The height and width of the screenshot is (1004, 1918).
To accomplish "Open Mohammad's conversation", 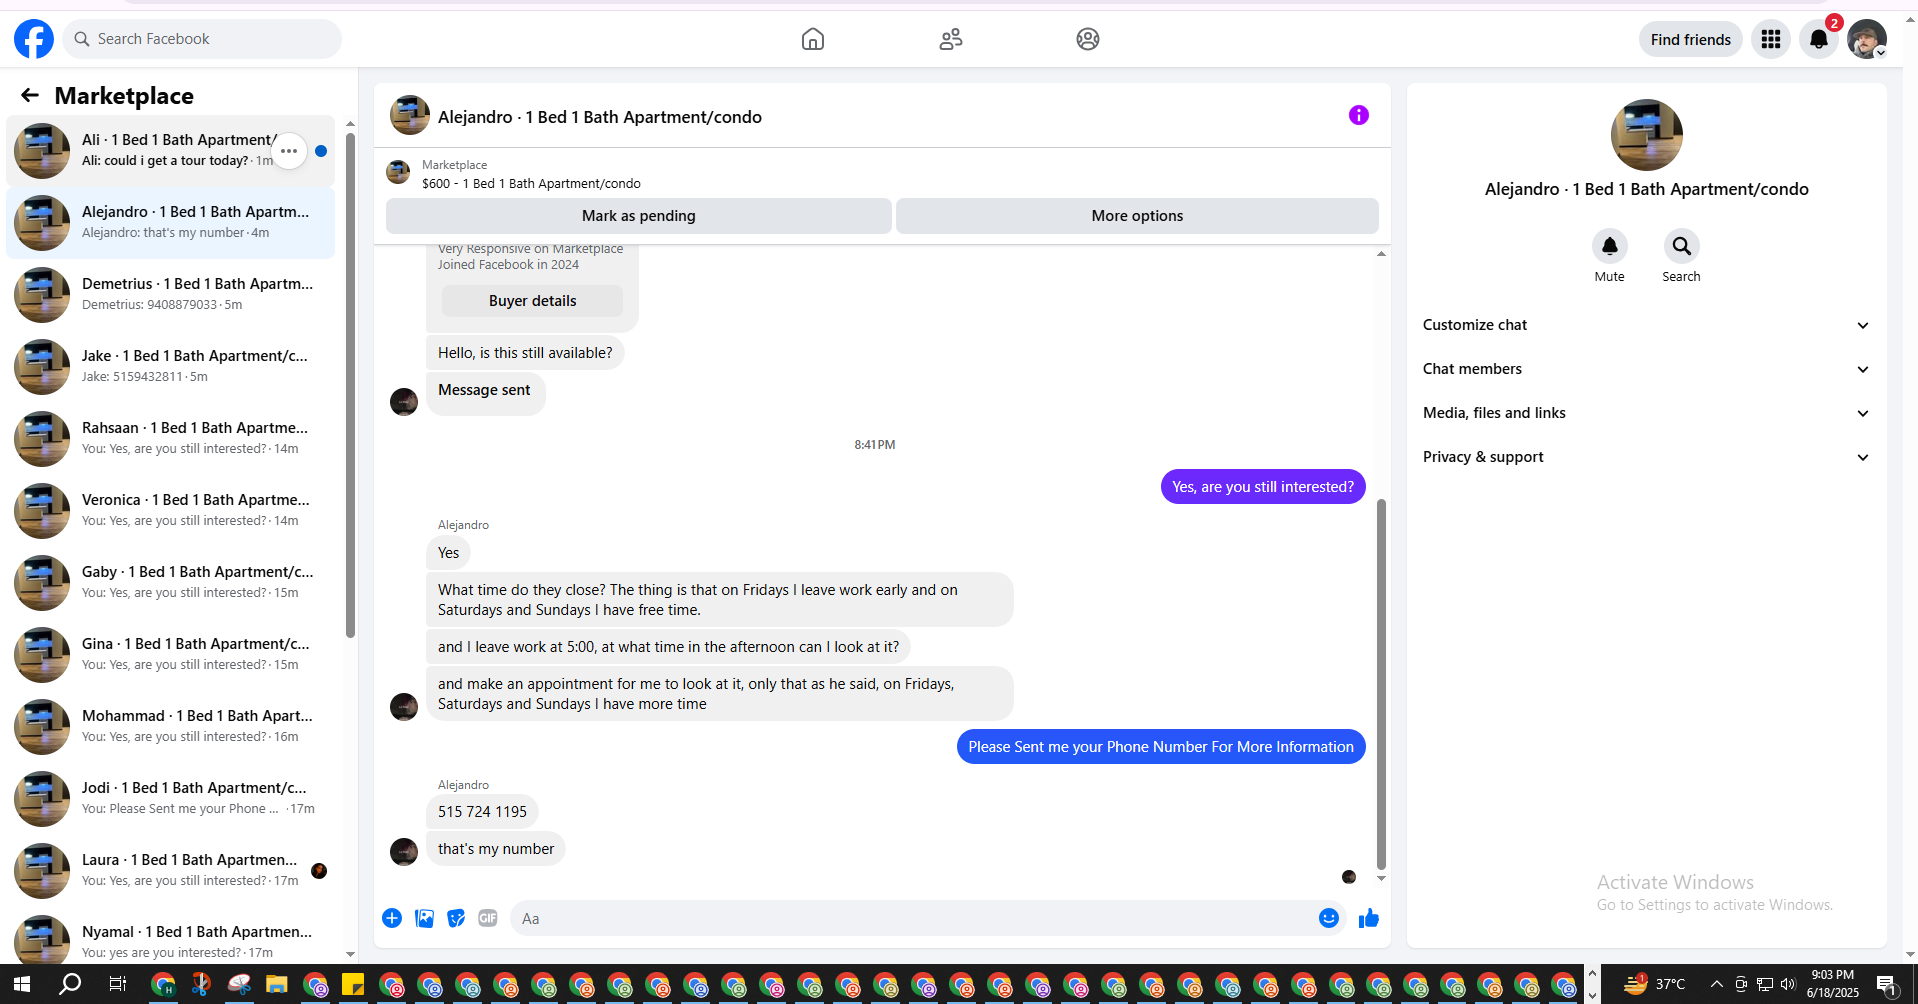I will [170, 727].
